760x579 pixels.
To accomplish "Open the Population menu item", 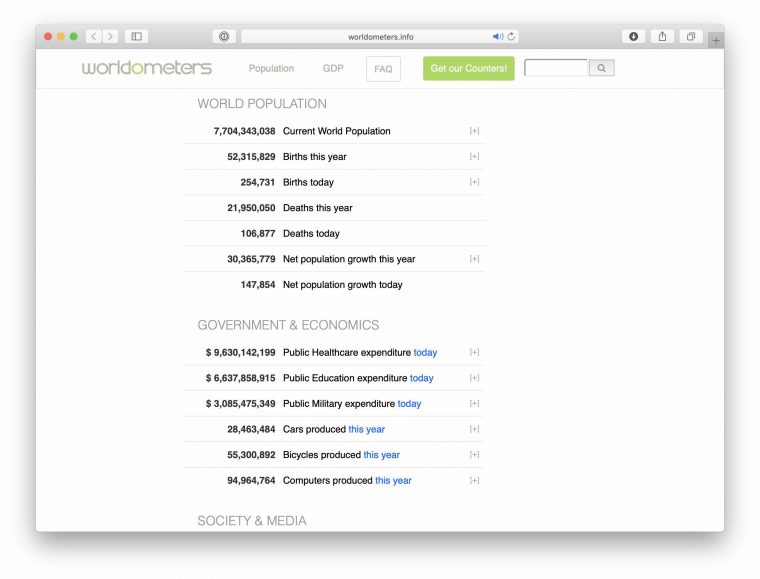I will click(271, 68).
